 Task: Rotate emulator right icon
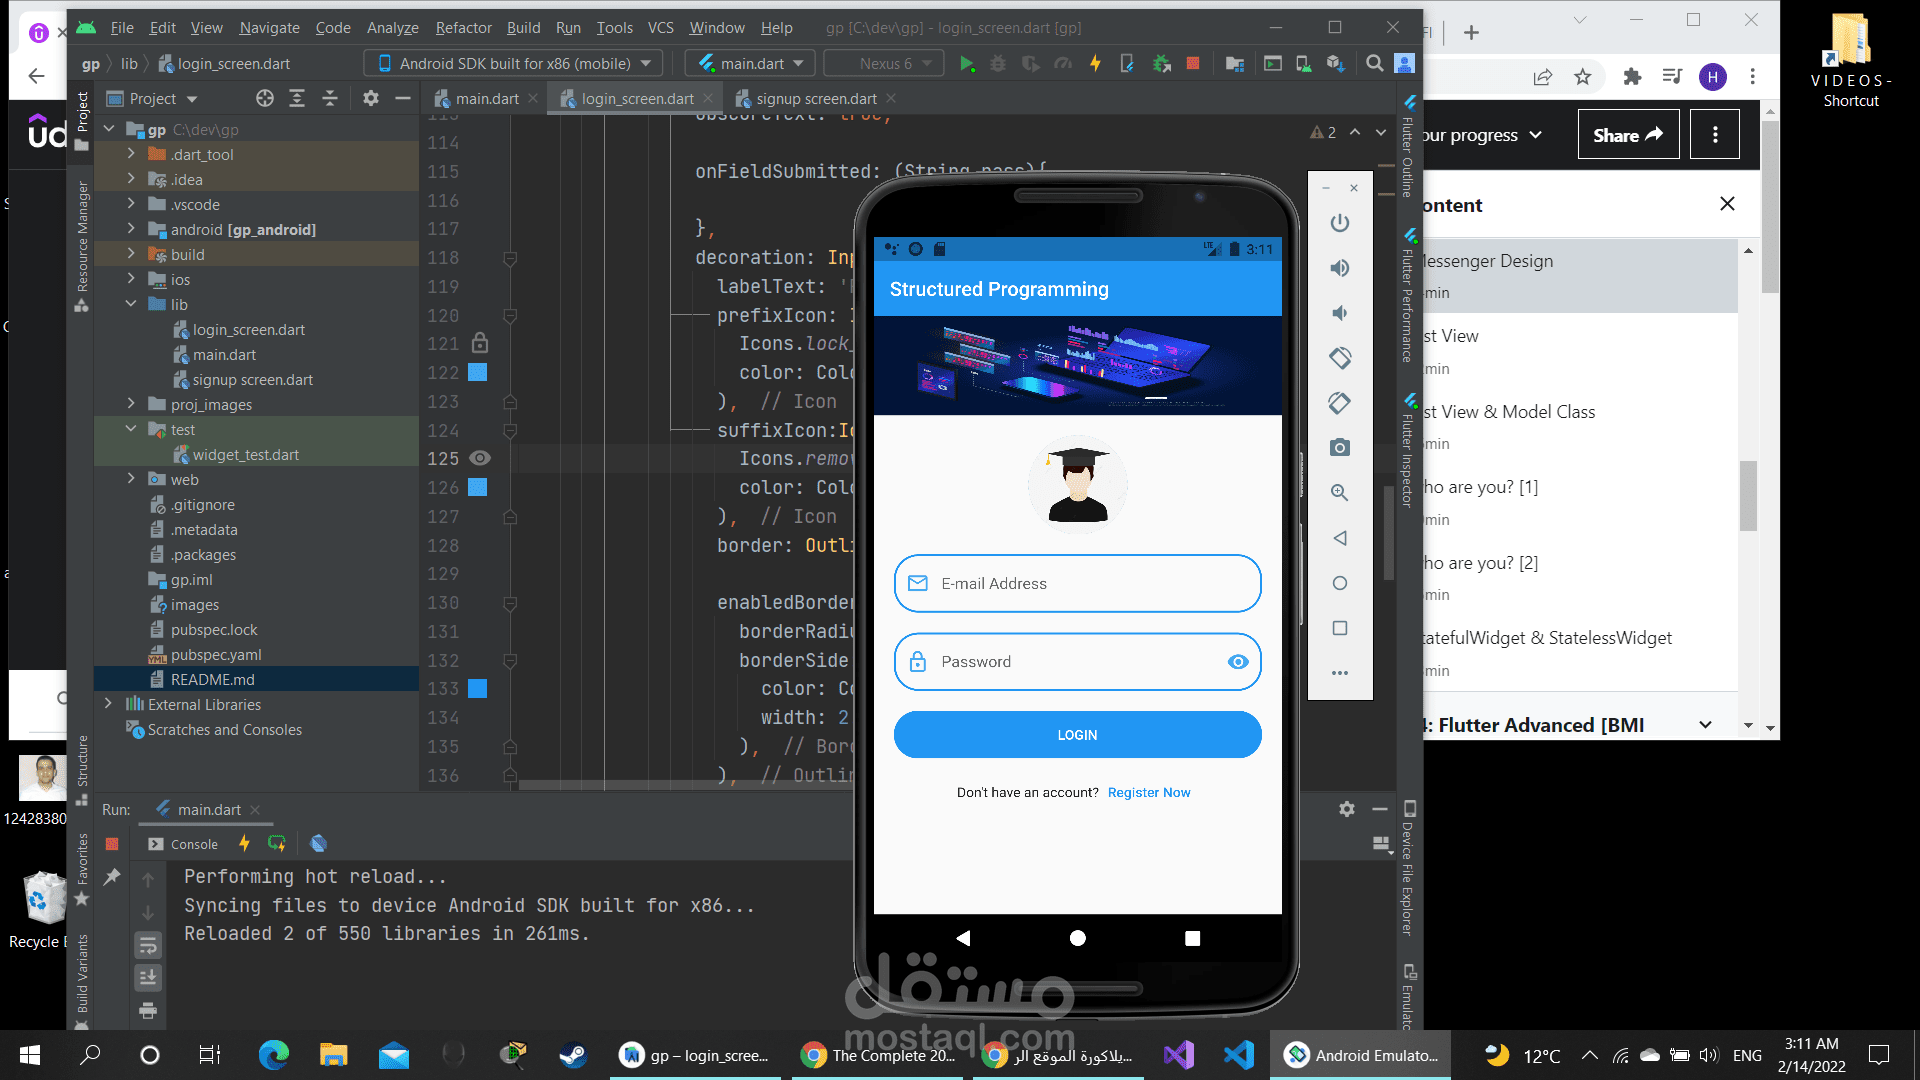click(x=1340, y=403)
